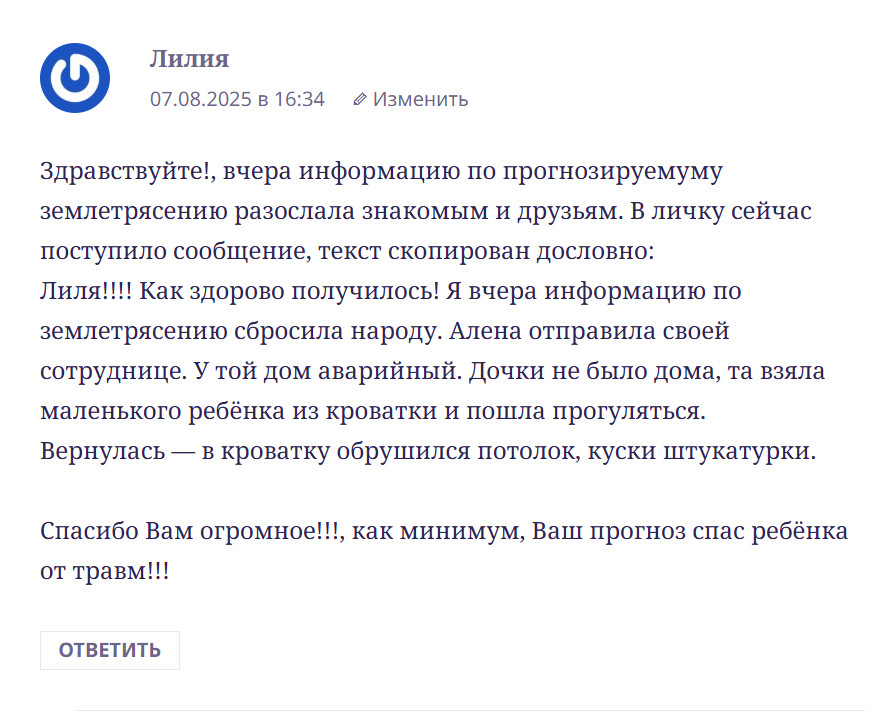Open the comment timestamp 07.08.2025 в 16:34

pos(237,100)
